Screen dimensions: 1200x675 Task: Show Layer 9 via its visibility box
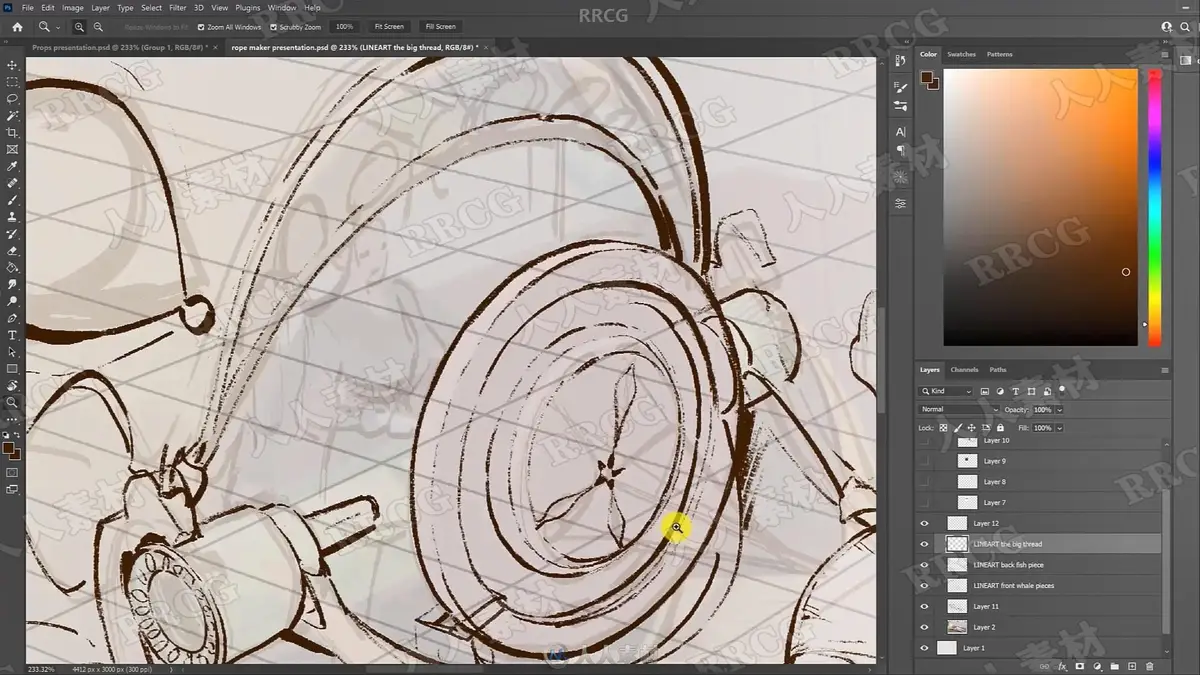click(924, 461)
